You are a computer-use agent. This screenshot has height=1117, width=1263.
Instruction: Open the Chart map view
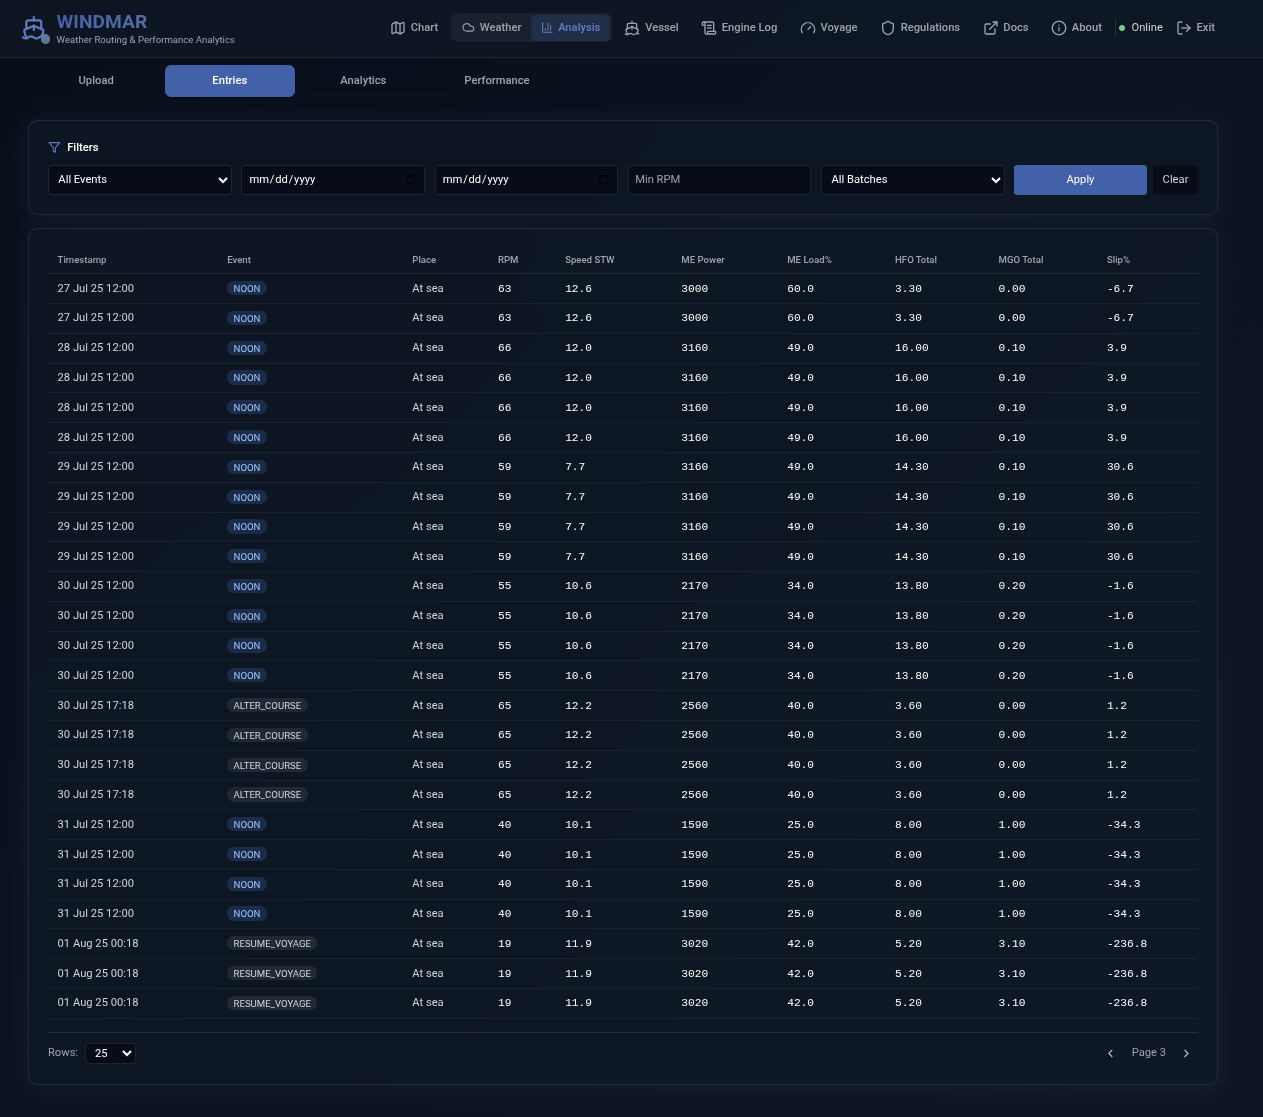pyautogui.click(x=414, y=28)
